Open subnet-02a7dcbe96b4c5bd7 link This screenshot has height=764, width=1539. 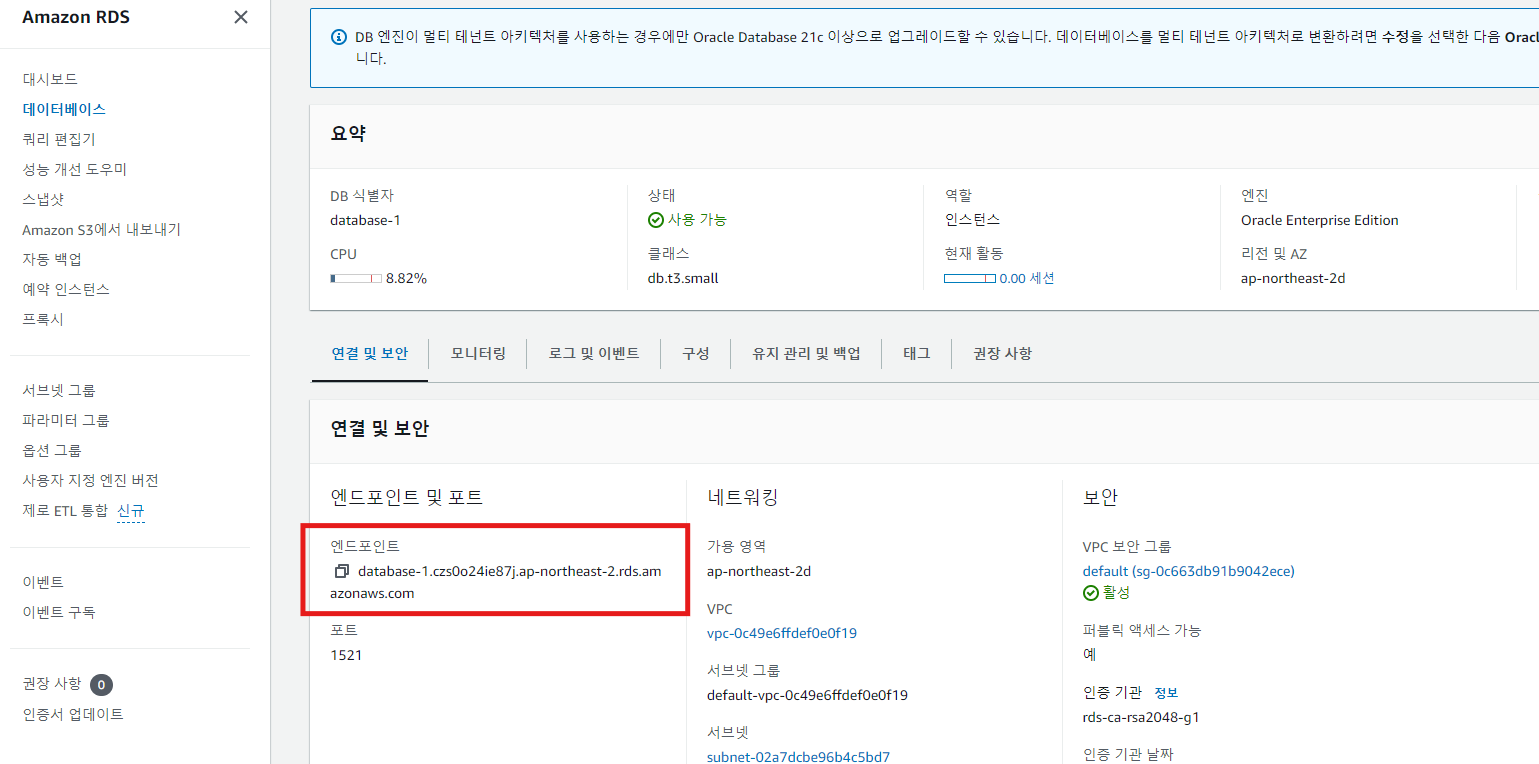pyautogui.click(x=798, y=757)
